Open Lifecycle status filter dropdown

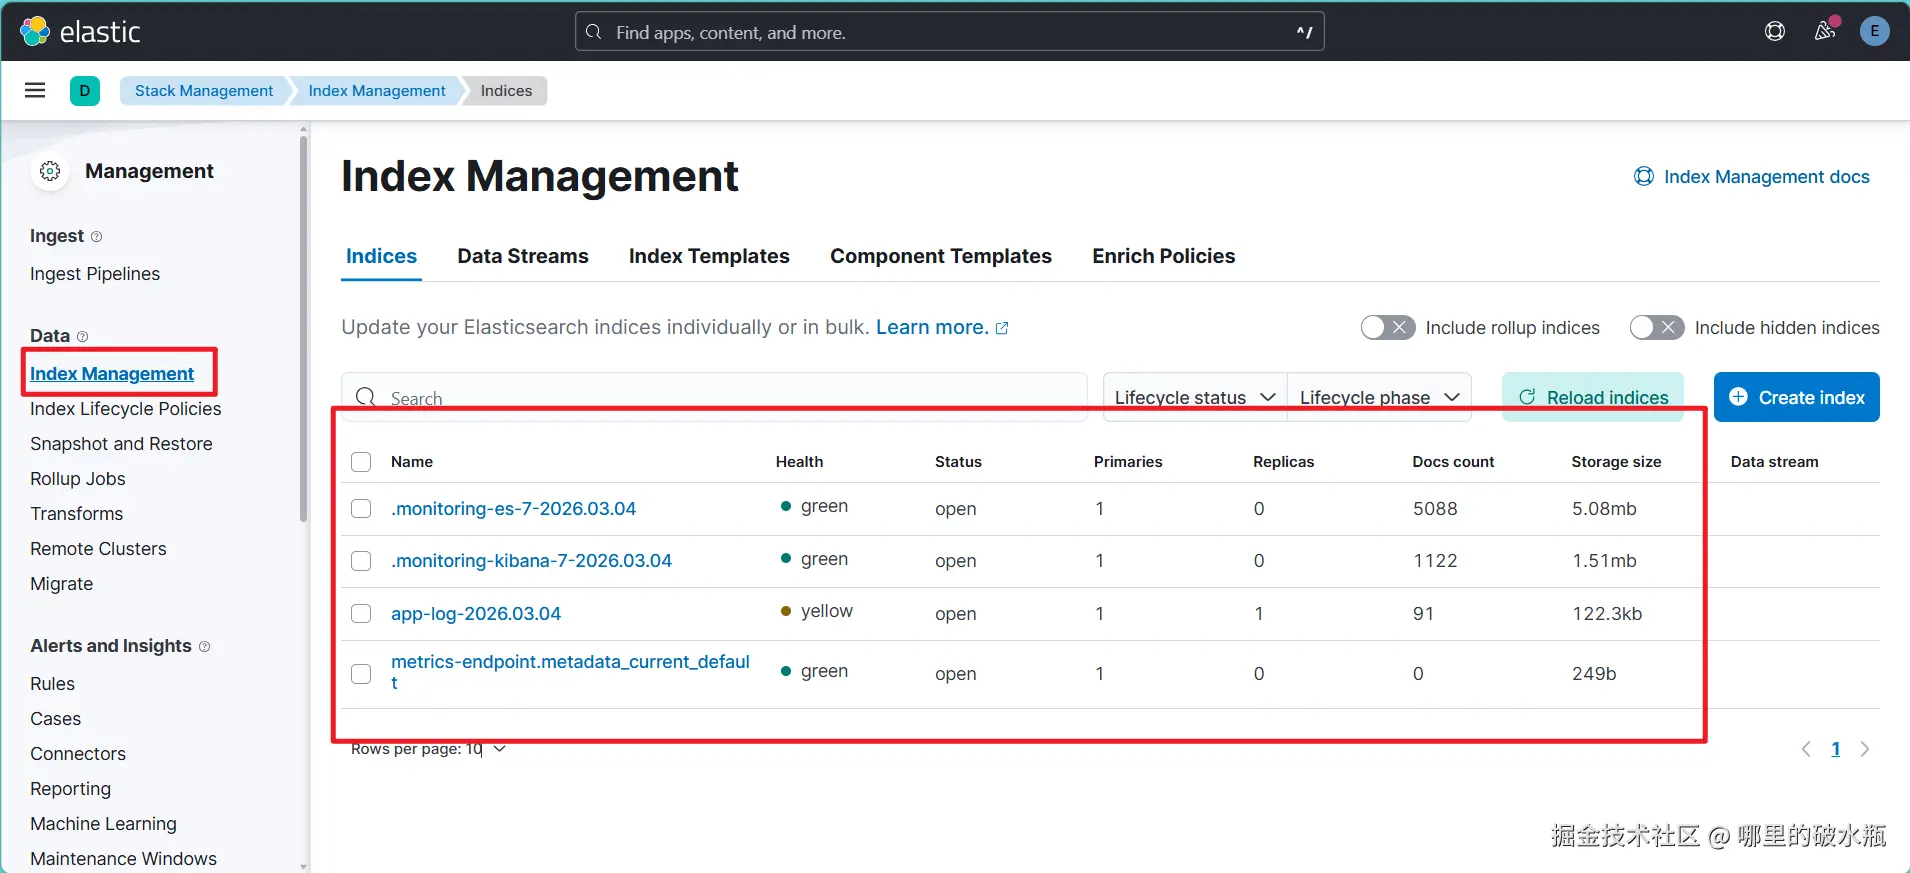[x=1195, y=397]
